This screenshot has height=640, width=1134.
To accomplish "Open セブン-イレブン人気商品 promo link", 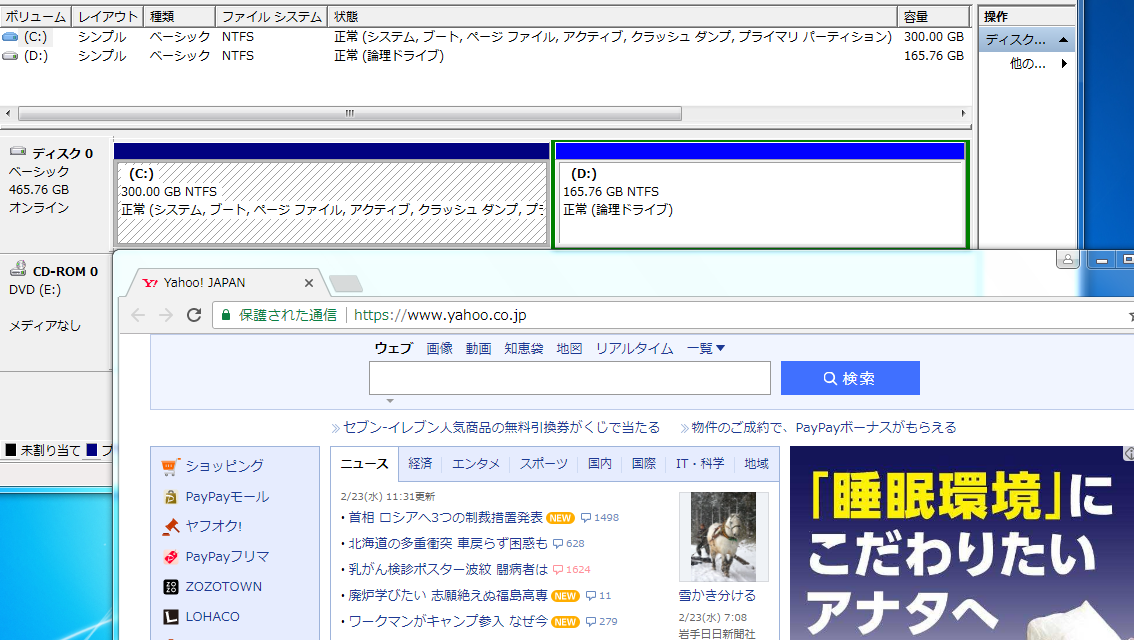I will [x=501, y=428].
